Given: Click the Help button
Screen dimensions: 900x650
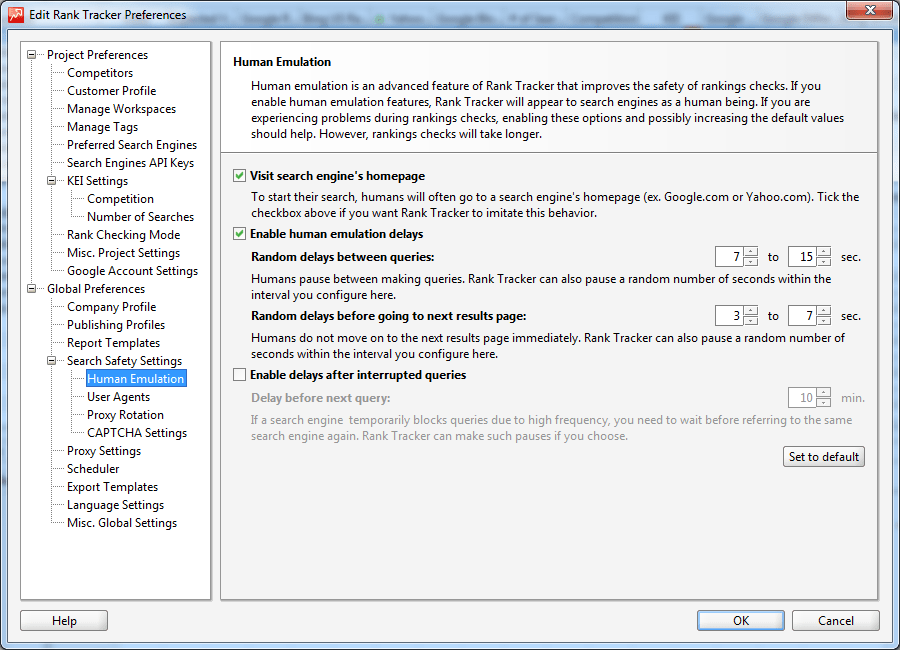Looking at the screenshot, I should click(64, 621).
